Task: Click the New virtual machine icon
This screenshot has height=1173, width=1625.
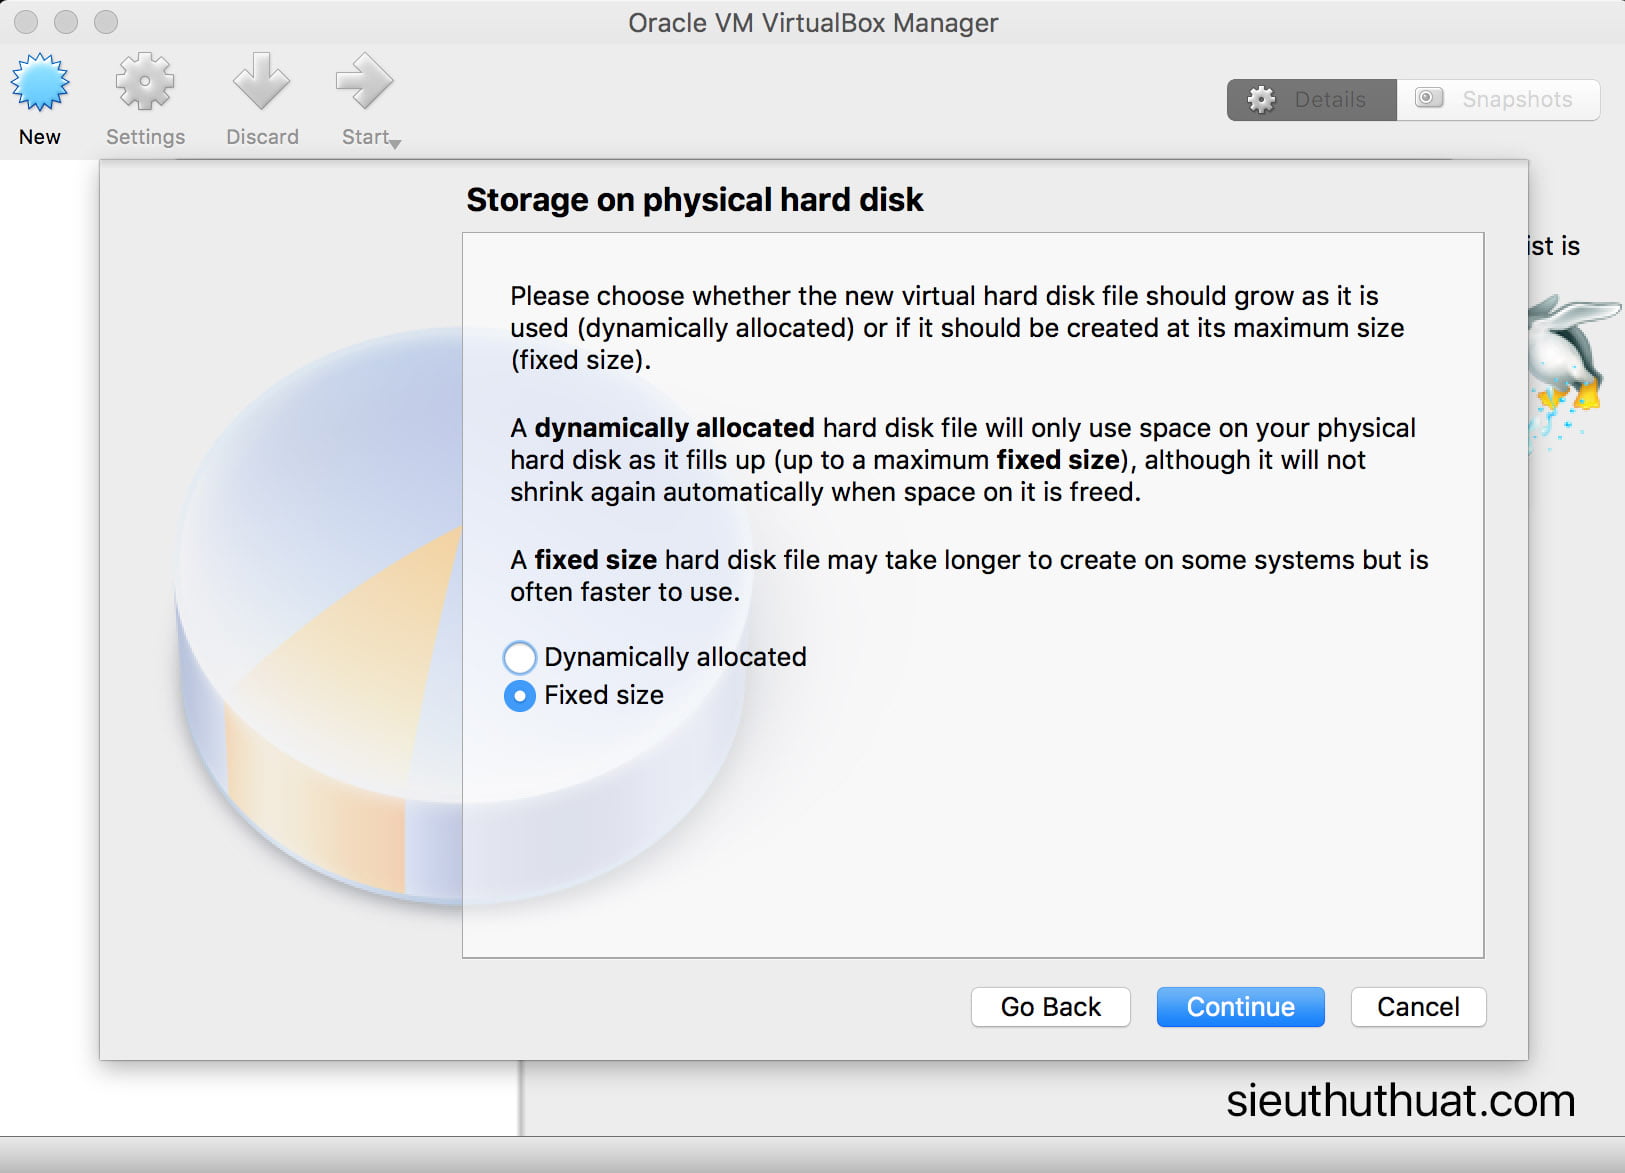Action: click(x=40, y=84)
